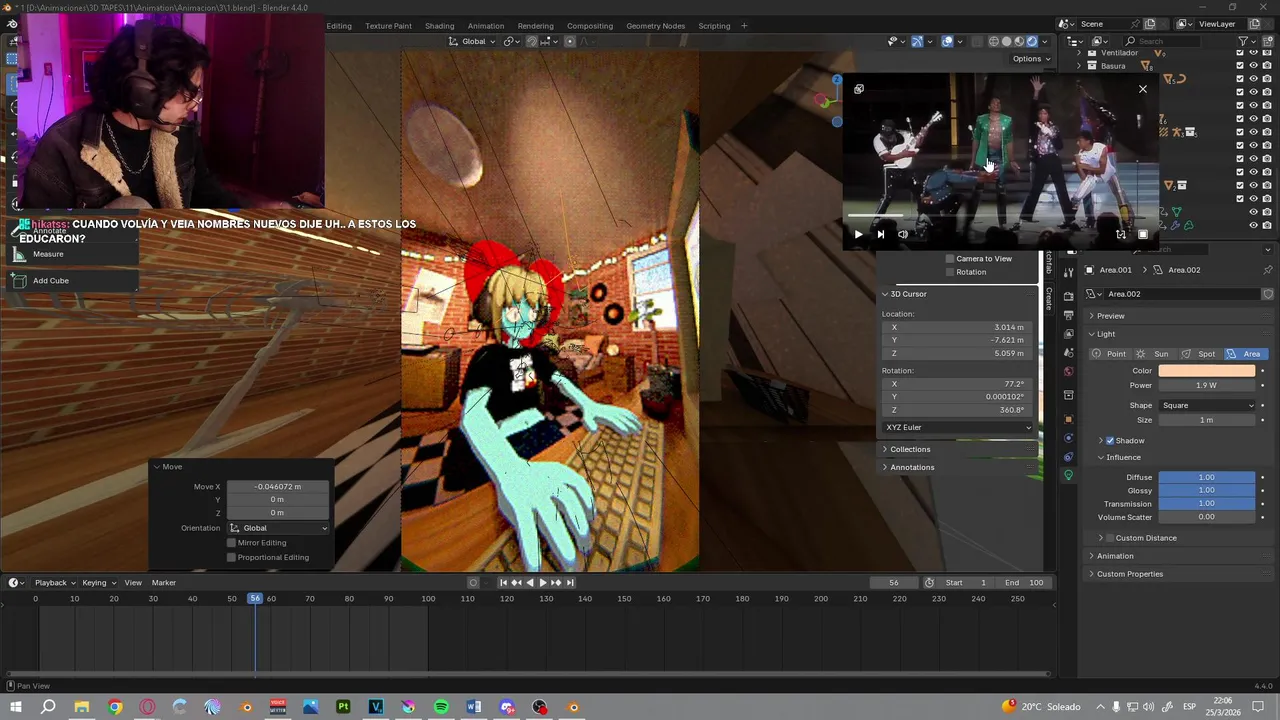Open the viewport Options dropdown

click(1031, 59)
